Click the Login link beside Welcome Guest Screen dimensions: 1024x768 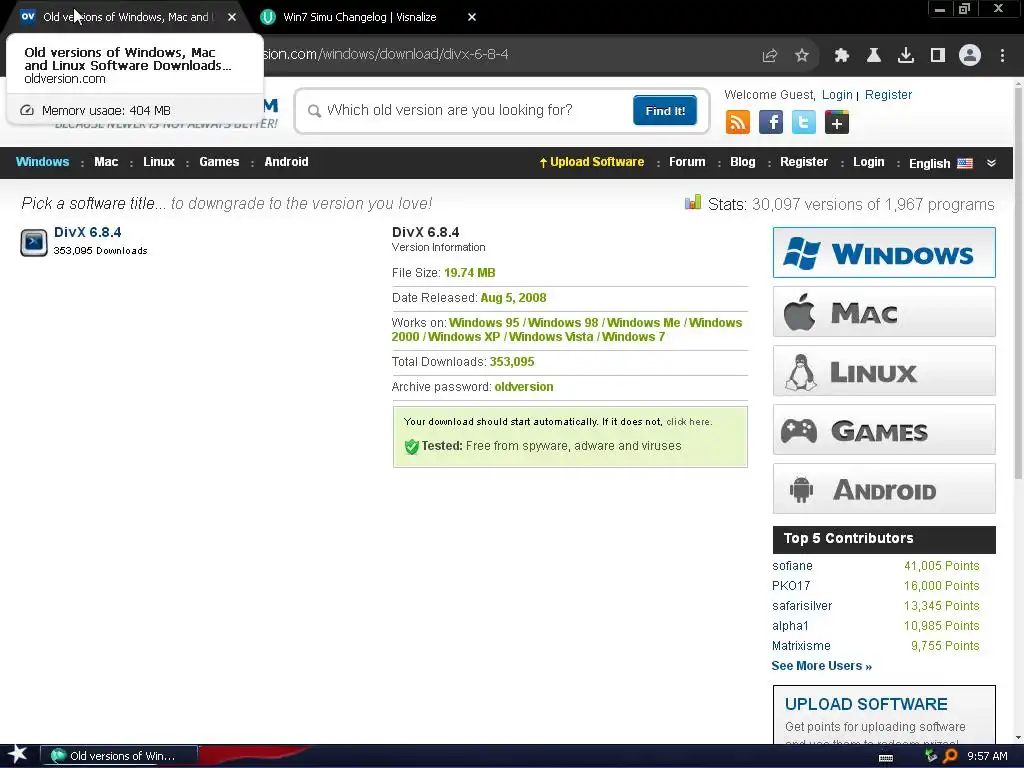(837, 95)
